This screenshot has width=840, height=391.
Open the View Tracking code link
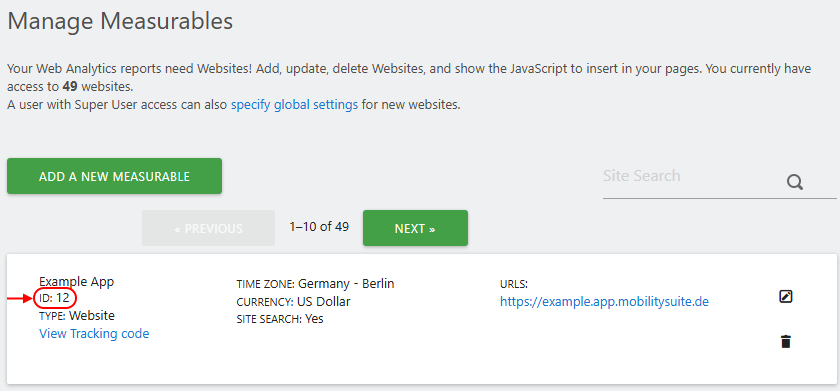coord(94,334)
